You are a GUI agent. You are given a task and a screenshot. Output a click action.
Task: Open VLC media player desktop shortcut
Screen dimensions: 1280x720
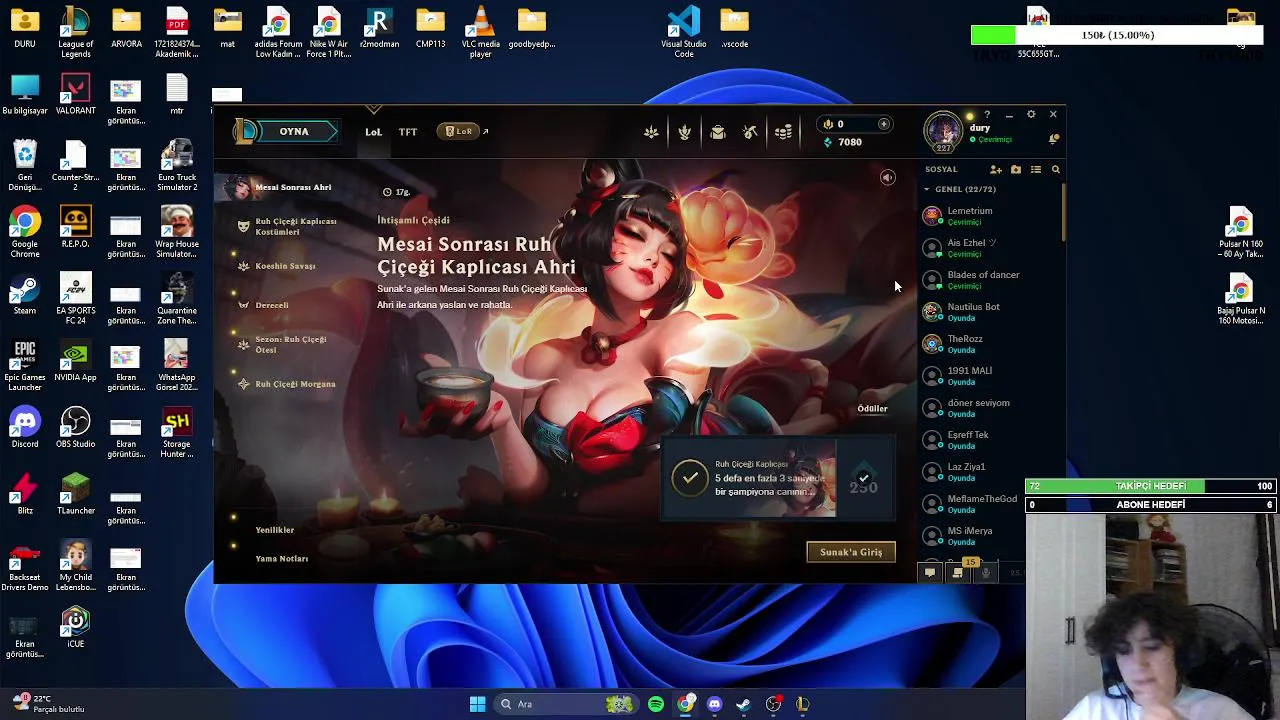(x=481, y=32)
